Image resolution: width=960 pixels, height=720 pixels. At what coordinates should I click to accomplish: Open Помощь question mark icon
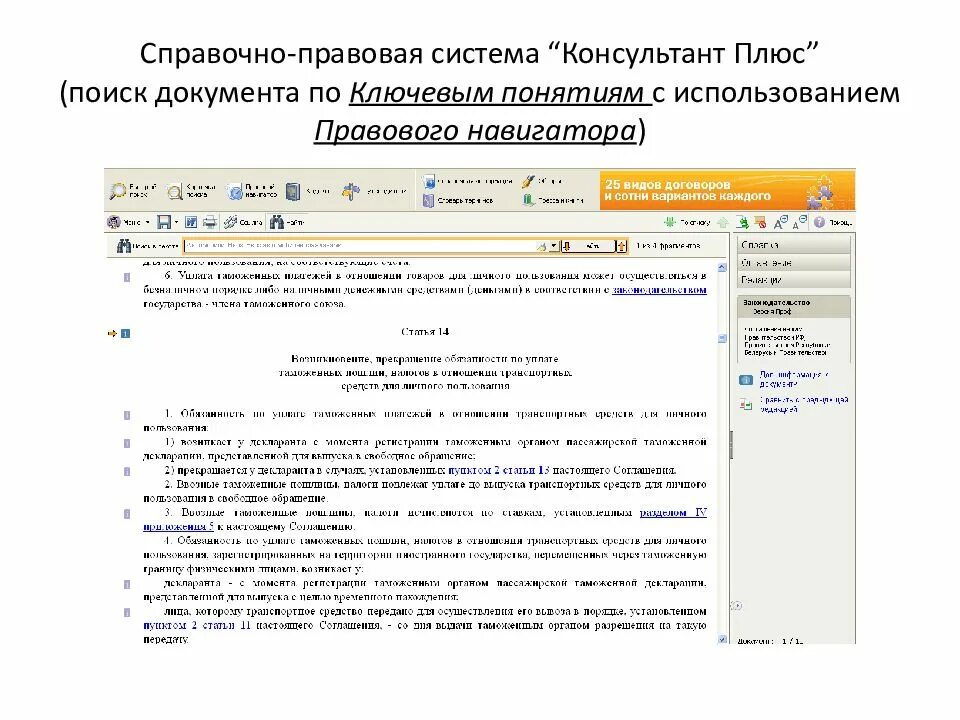(820, 222)
